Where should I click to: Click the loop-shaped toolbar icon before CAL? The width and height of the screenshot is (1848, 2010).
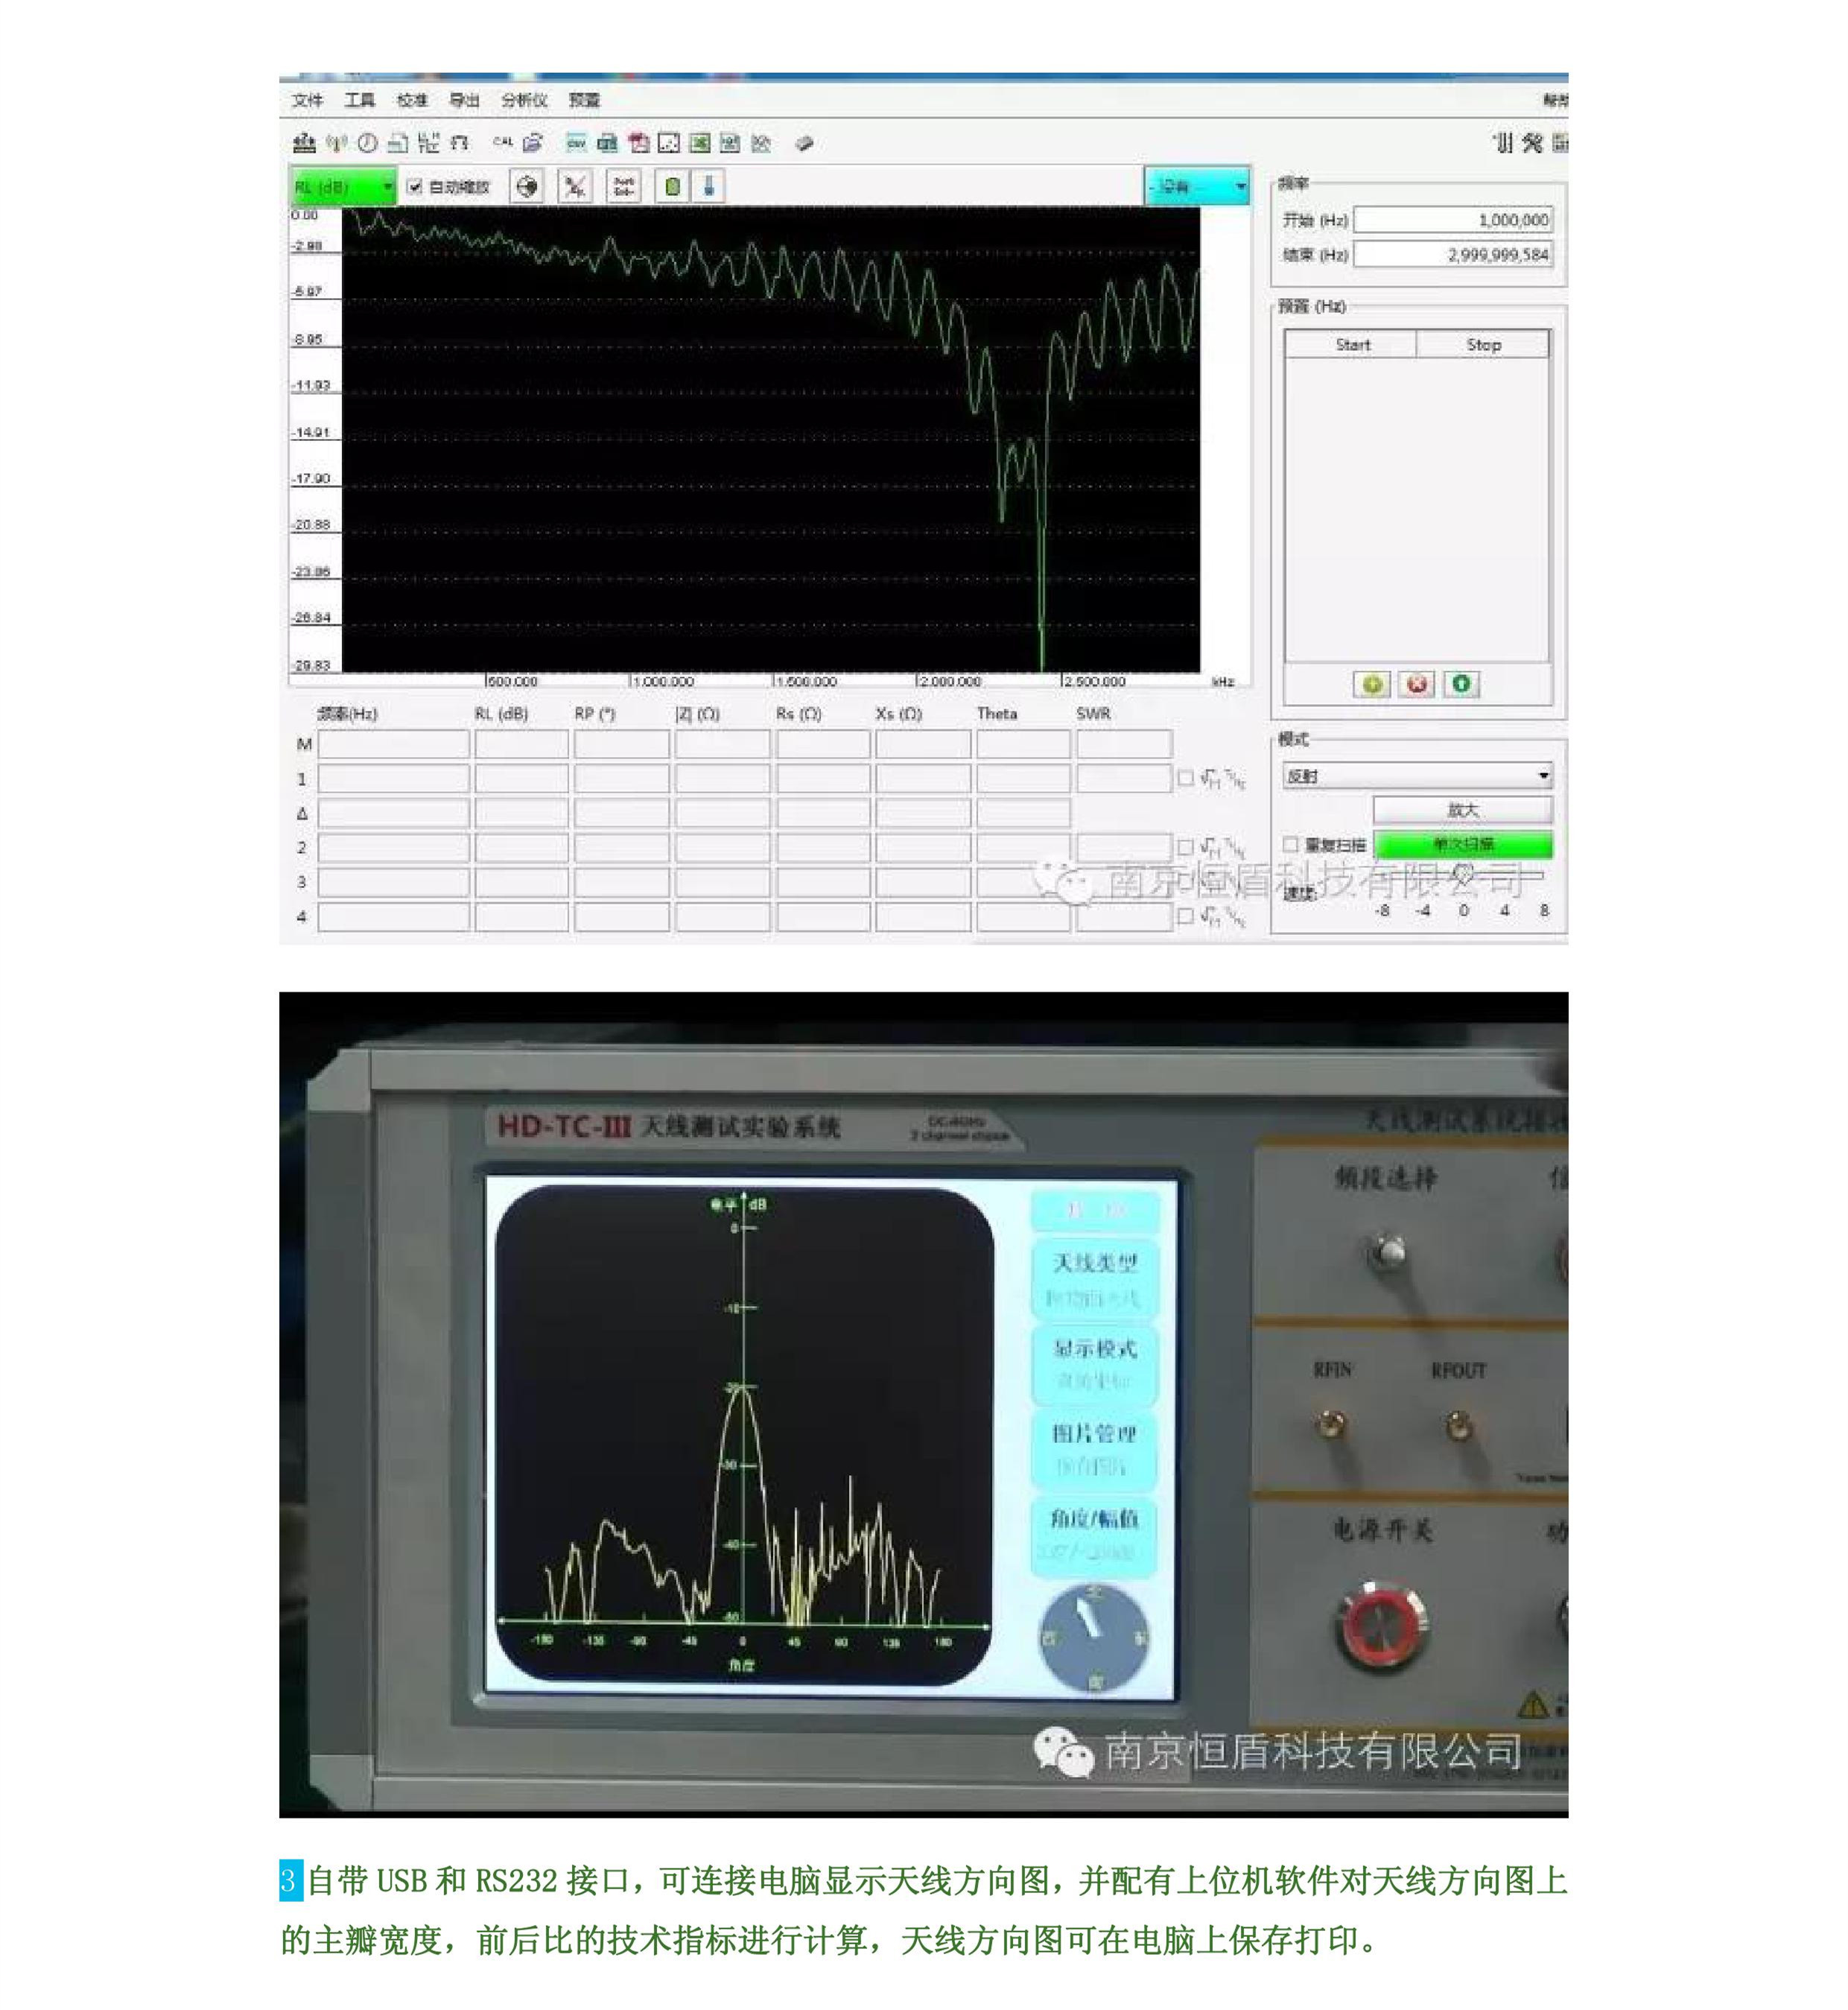pyautogui.click(x=459, y=143)
